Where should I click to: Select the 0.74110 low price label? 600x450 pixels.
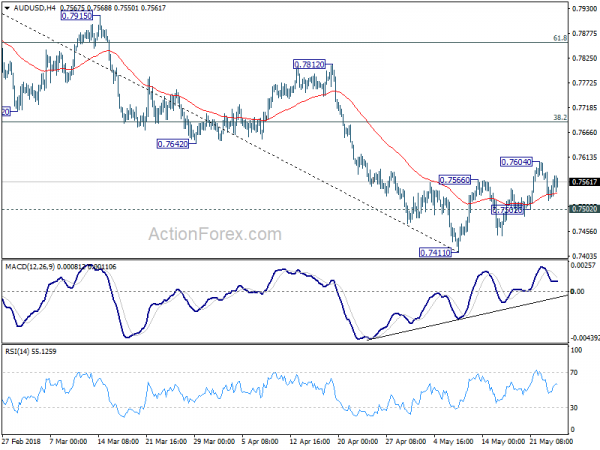(435, 253)
